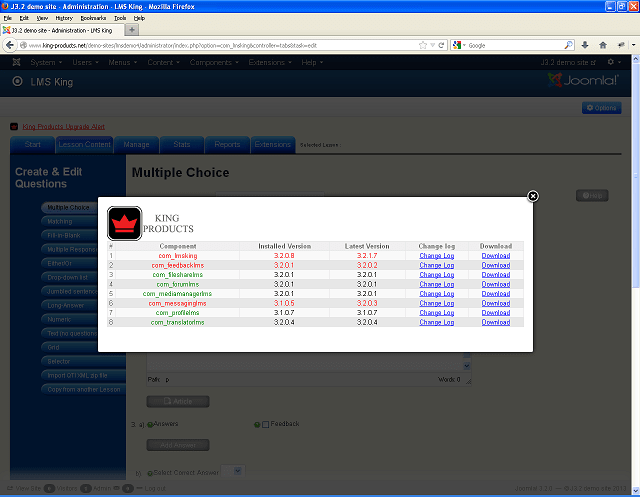Open the URL history dropdown arrow
The height and width of the screenshot is (497, 640).
[433, 45]
